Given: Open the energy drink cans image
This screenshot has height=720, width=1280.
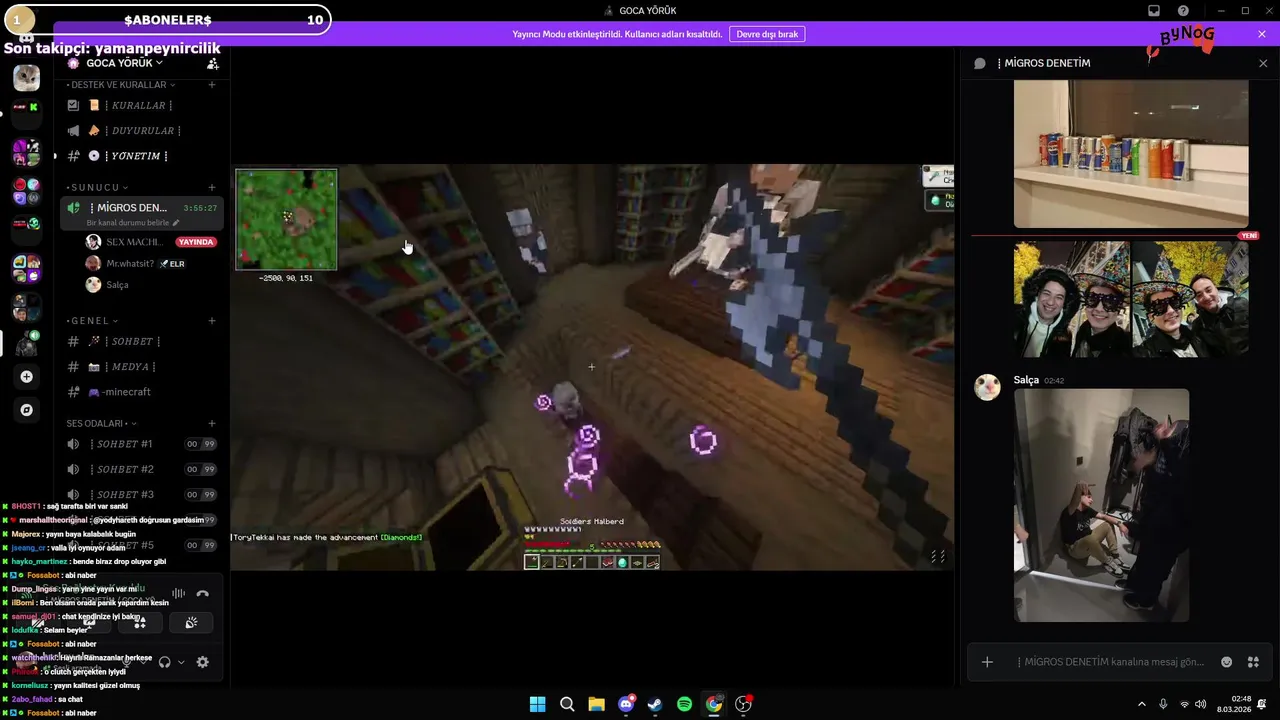Looking at the screenshot, I should pyautogui.click(x=1131, y=154).
